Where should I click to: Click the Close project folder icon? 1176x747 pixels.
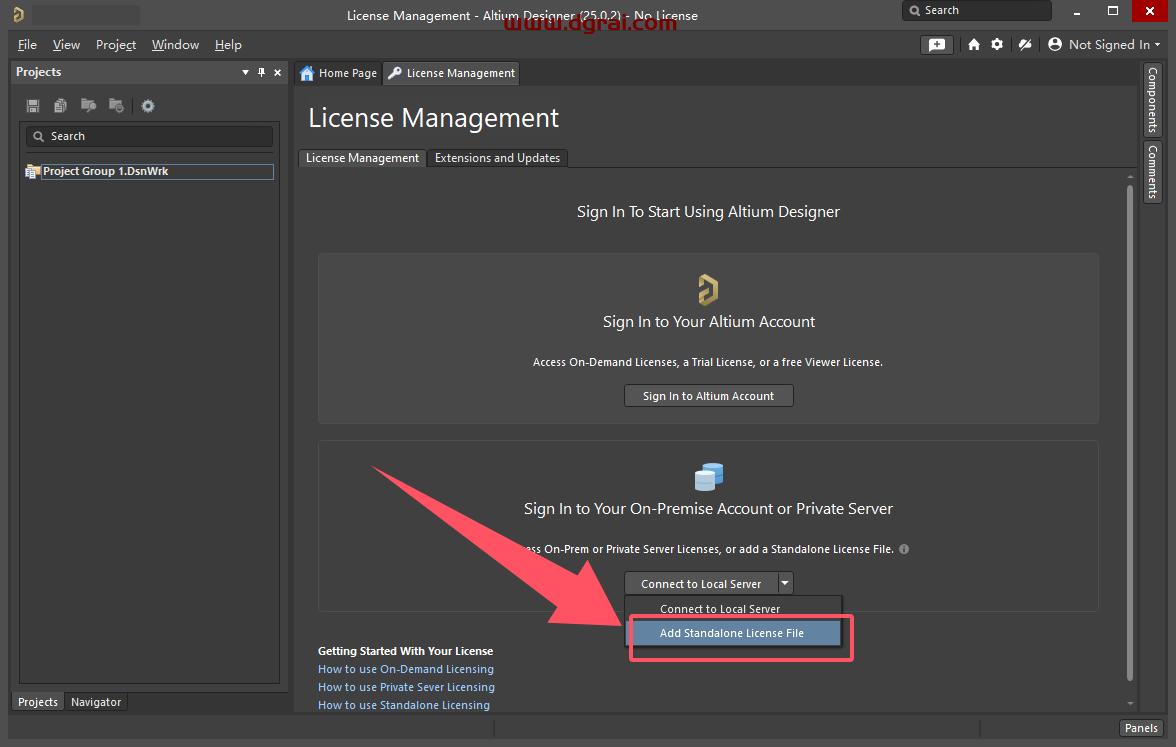(x=116, y=105)
